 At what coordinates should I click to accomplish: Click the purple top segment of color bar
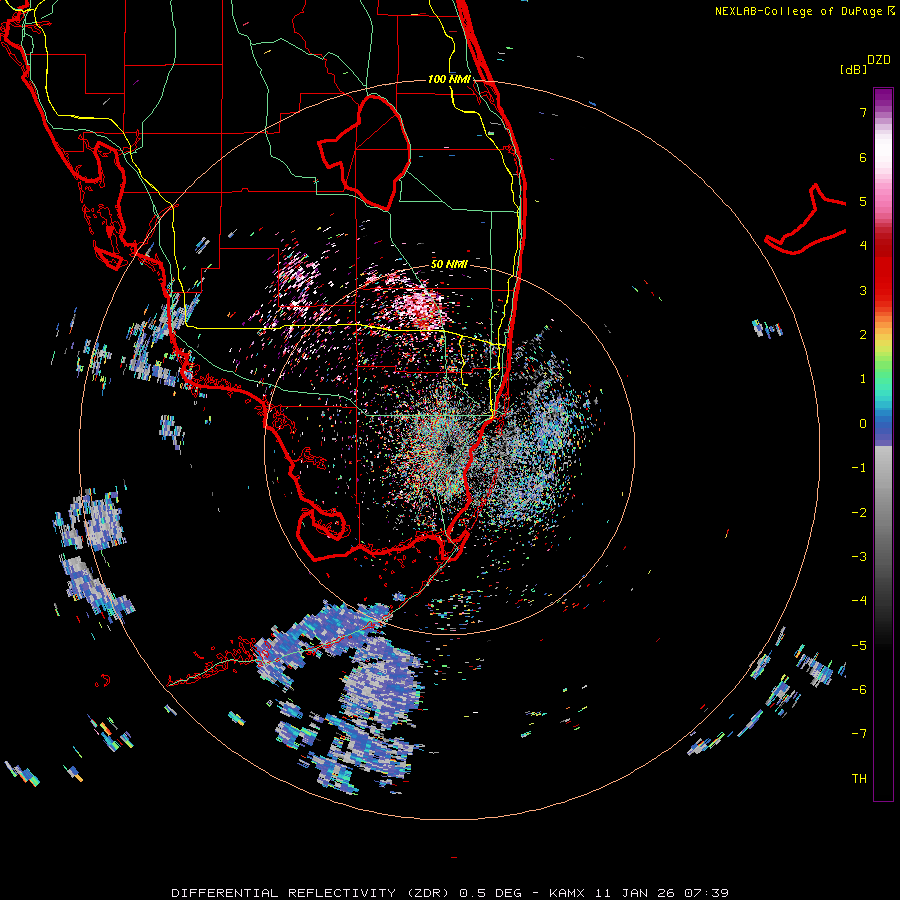point(883,99)
